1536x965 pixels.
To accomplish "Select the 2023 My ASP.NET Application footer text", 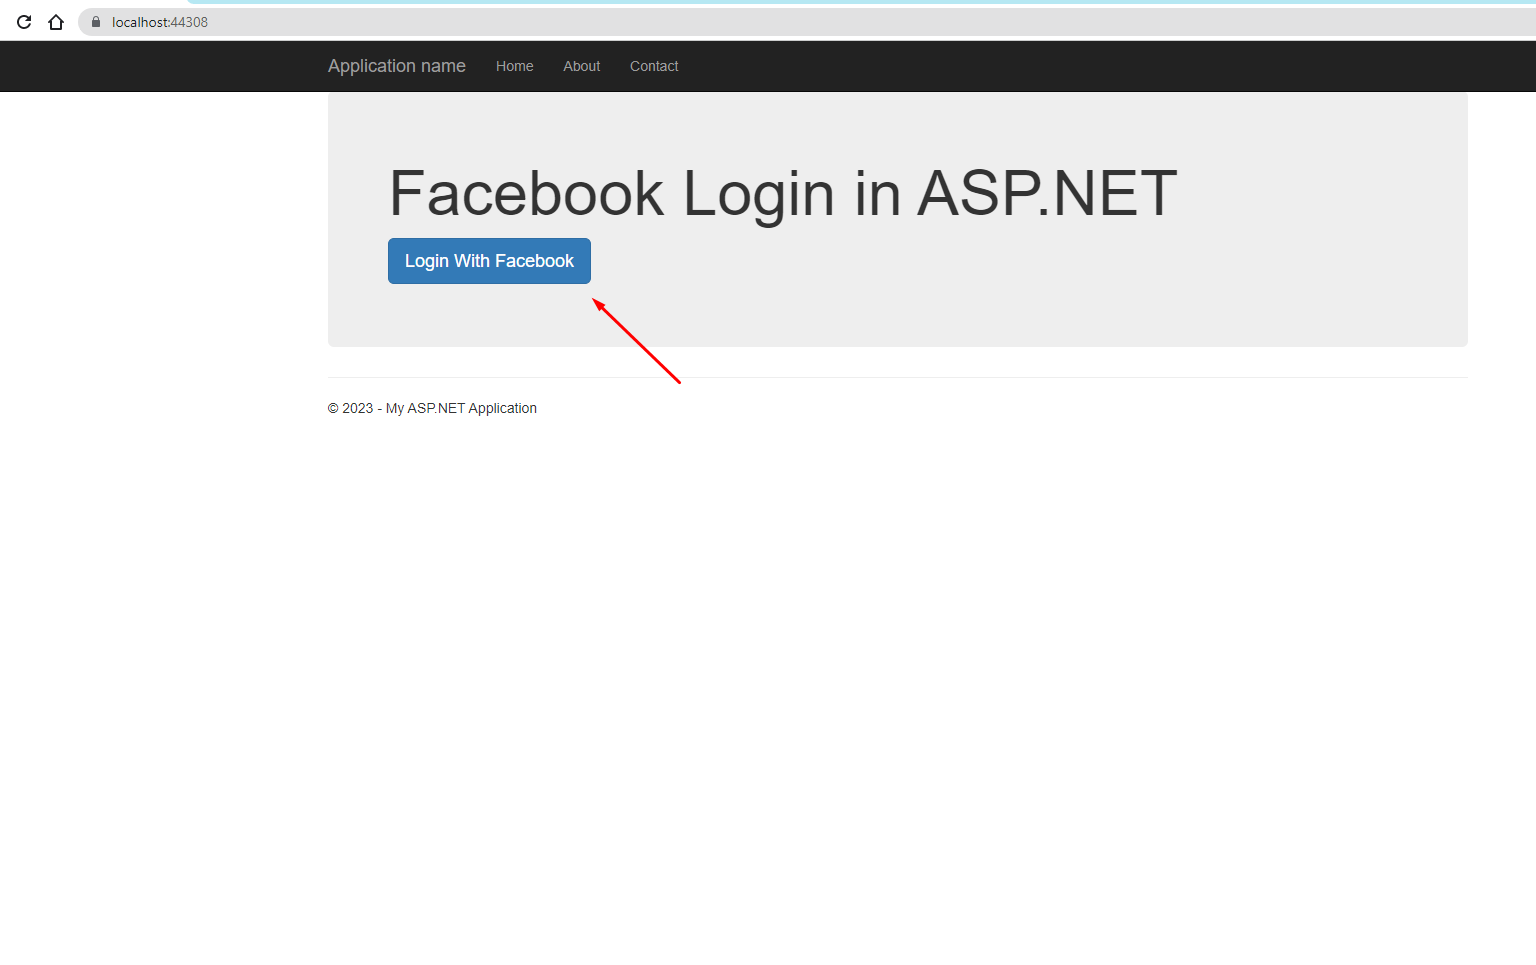I will click(432, 408).
